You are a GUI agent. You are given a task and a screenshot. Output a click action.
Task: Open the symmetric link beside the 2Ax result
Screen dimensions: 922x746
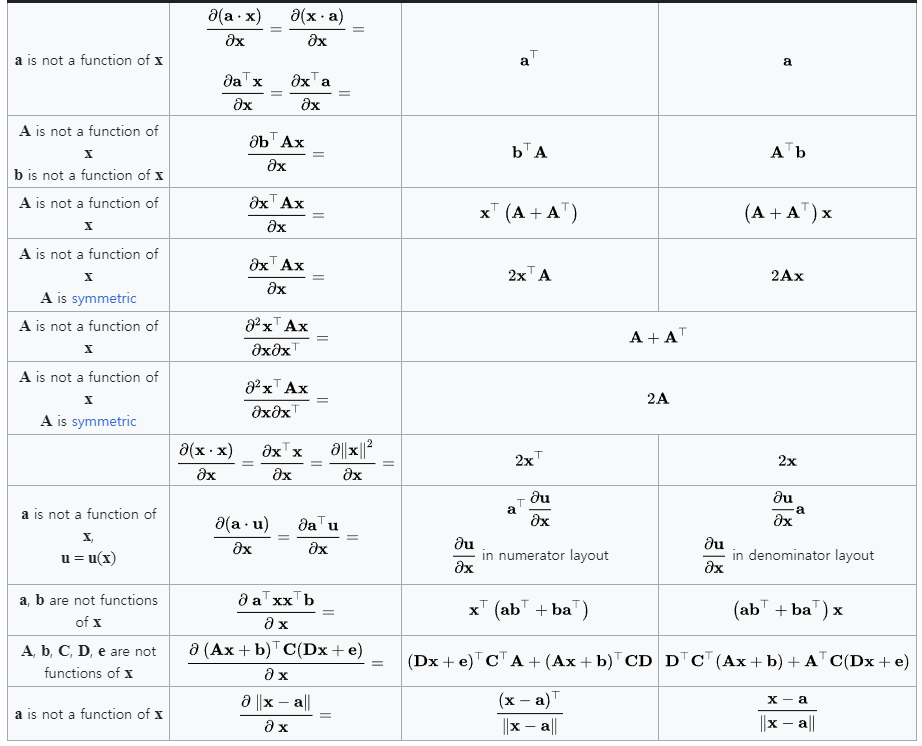(x=104, y=298)
